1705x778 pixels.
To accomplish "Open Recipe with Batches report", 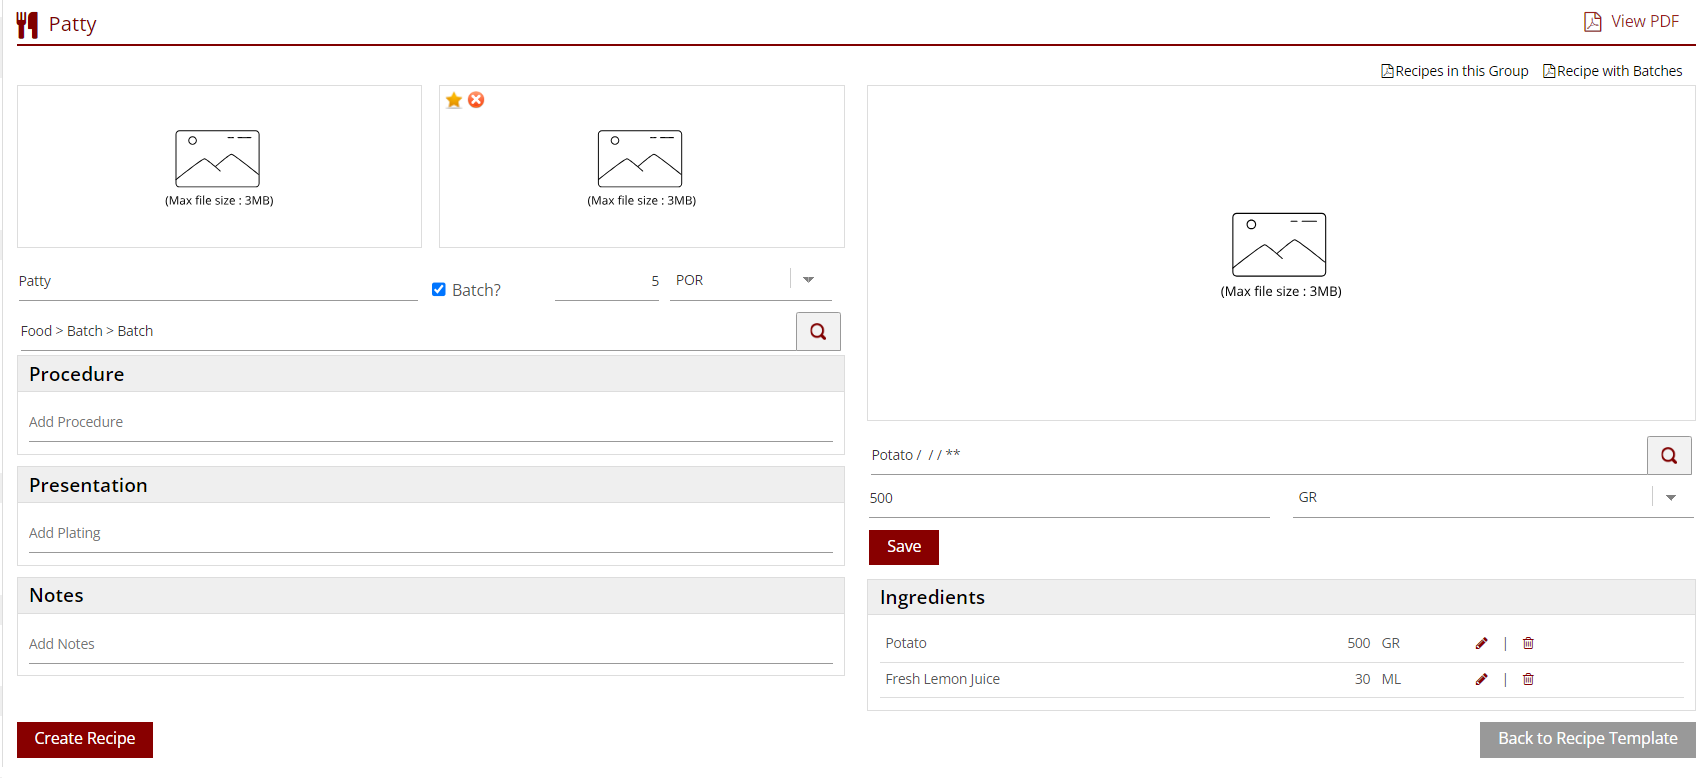I will [x=1612, y=71].
